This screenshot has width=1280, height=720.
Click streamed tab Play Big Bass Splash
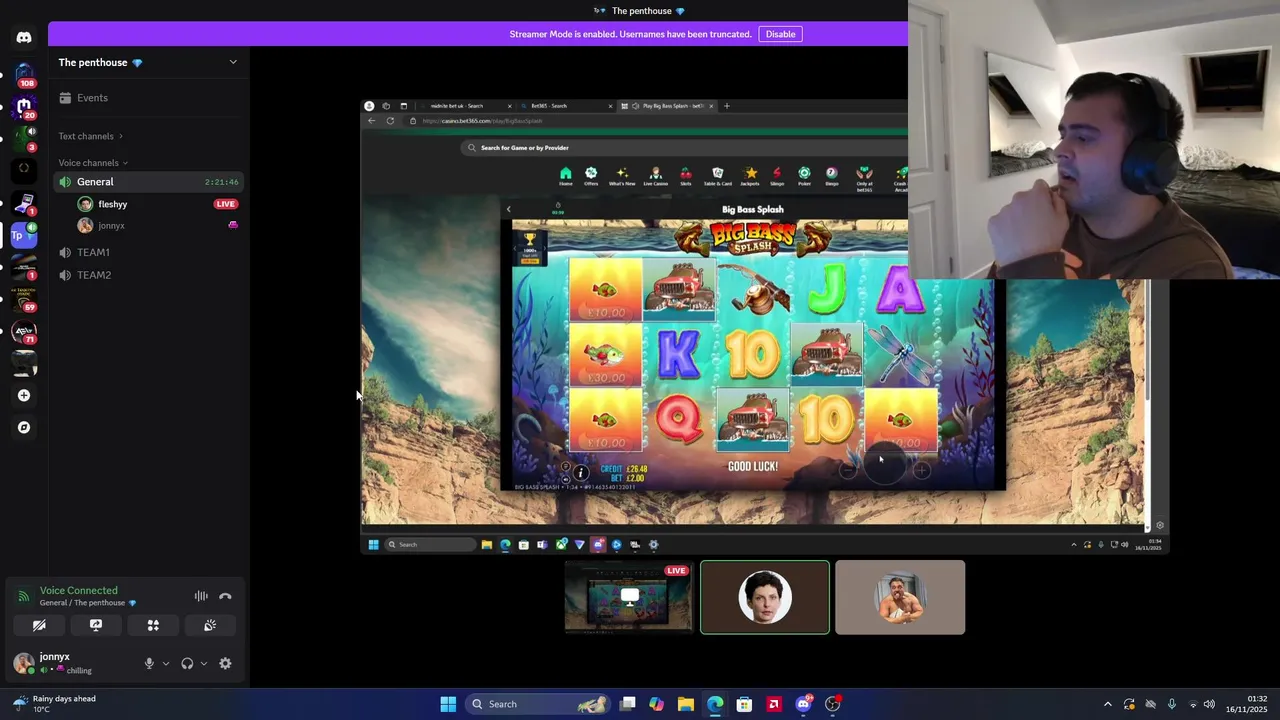[x=666, y=106]
